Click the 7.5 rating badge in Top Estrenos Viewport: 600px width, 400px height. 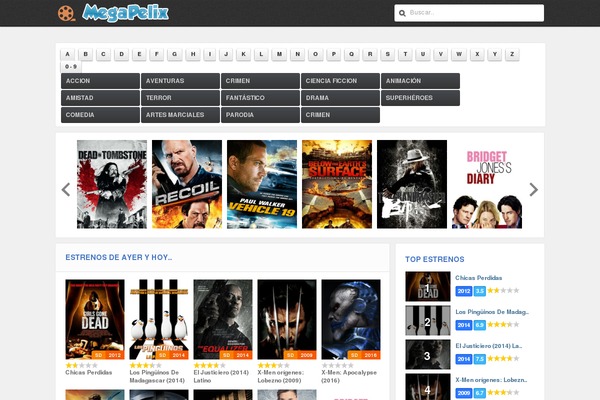479,359
